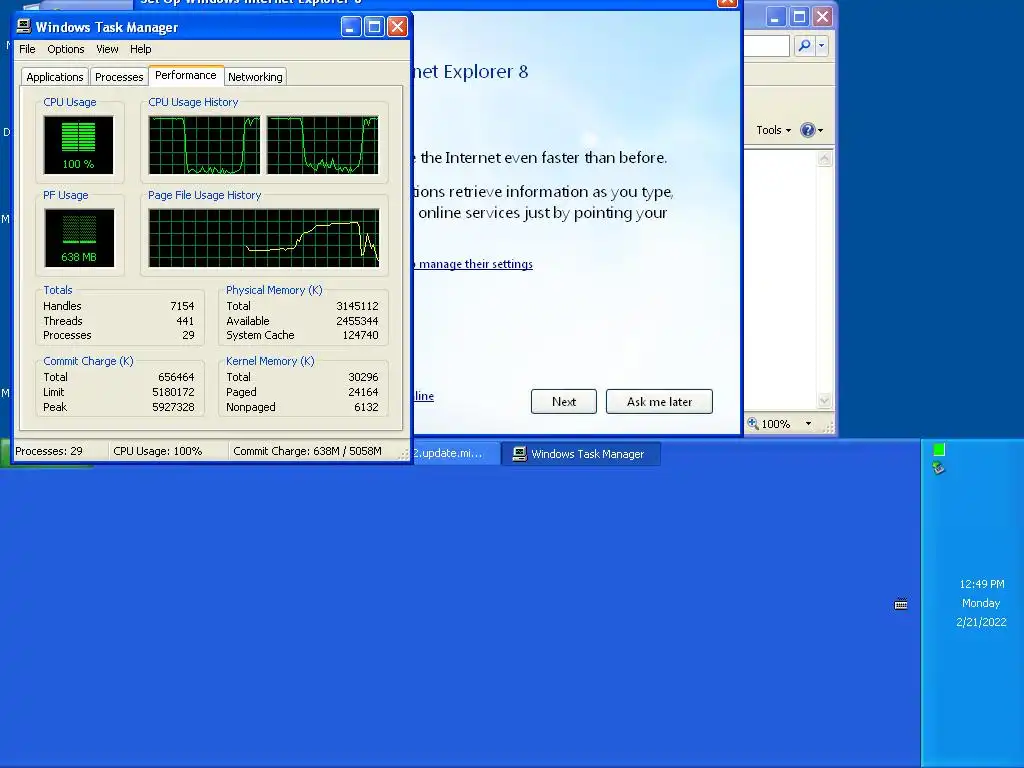The height and width of the screenshot is (768, 1024).
Task: Open the Options menu in Task Manager
Action: point(65,49)
